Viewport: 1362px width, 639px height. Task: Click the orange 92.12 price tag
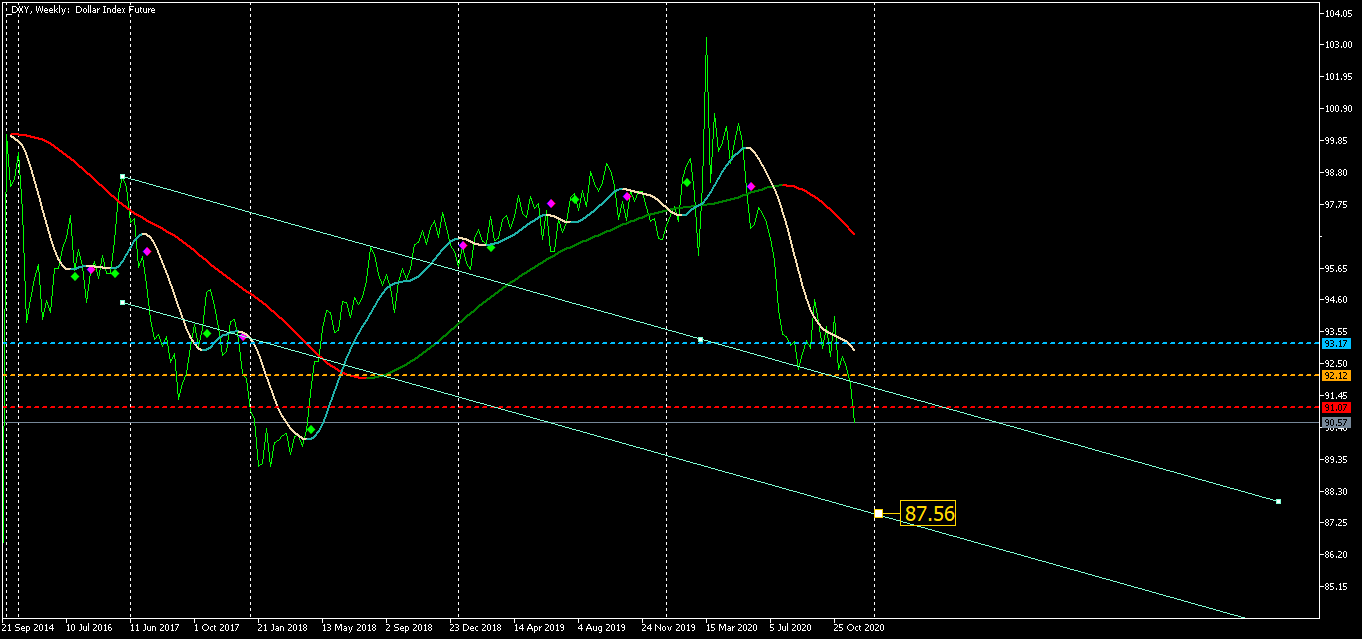1336,375
